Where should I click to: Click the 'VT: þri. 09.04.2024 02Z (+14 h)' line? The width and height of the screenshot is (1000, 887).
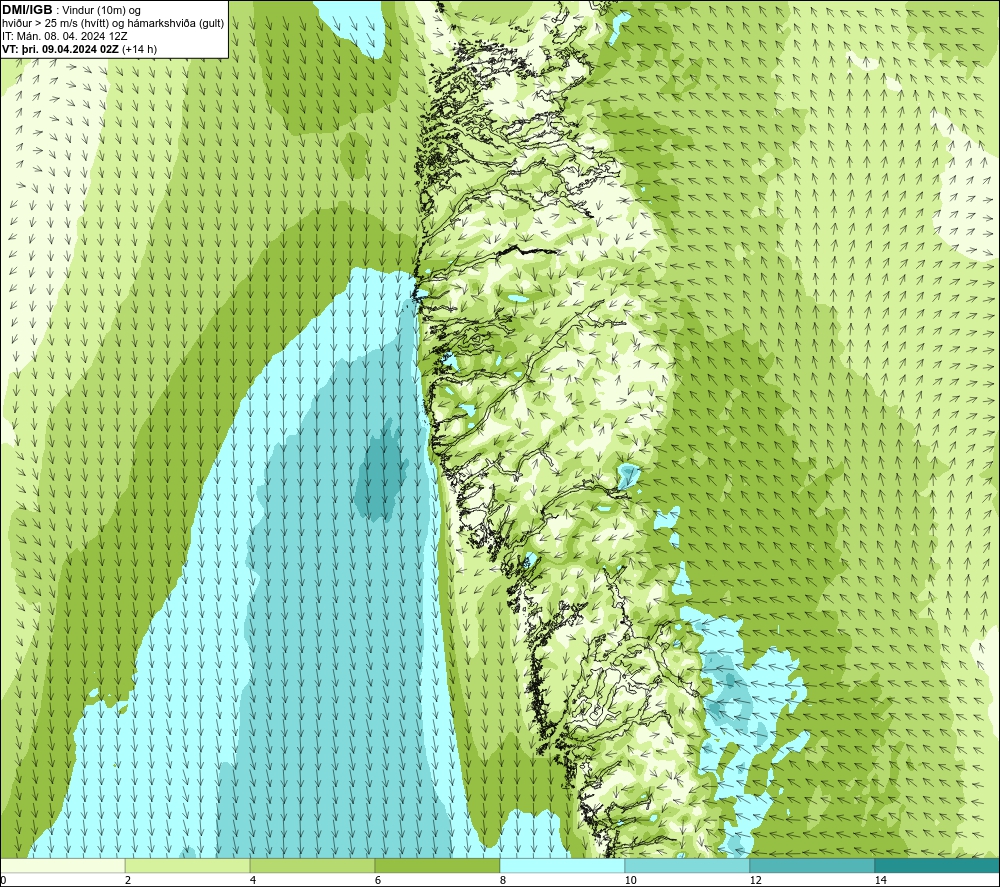pos(80,48)
